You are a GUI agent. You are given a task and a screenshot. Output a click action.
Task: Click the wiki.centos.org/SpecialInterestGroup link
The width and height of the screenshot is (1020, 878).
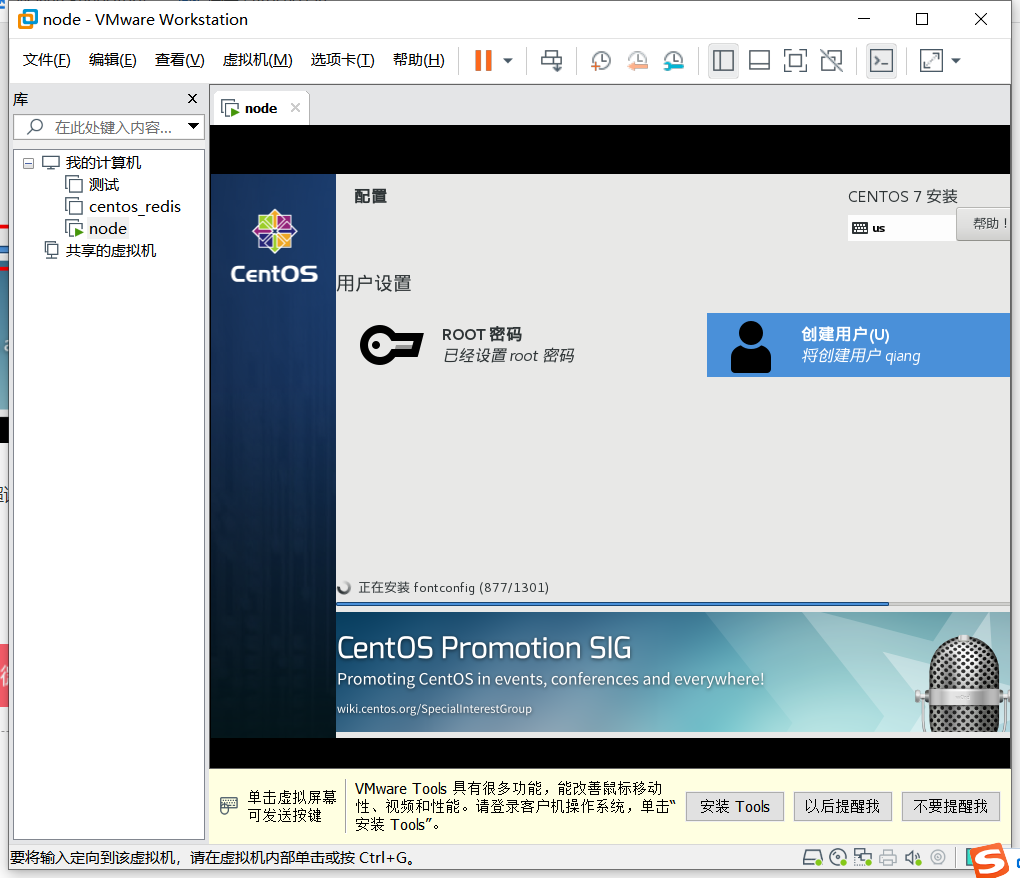tap(435, 709)
